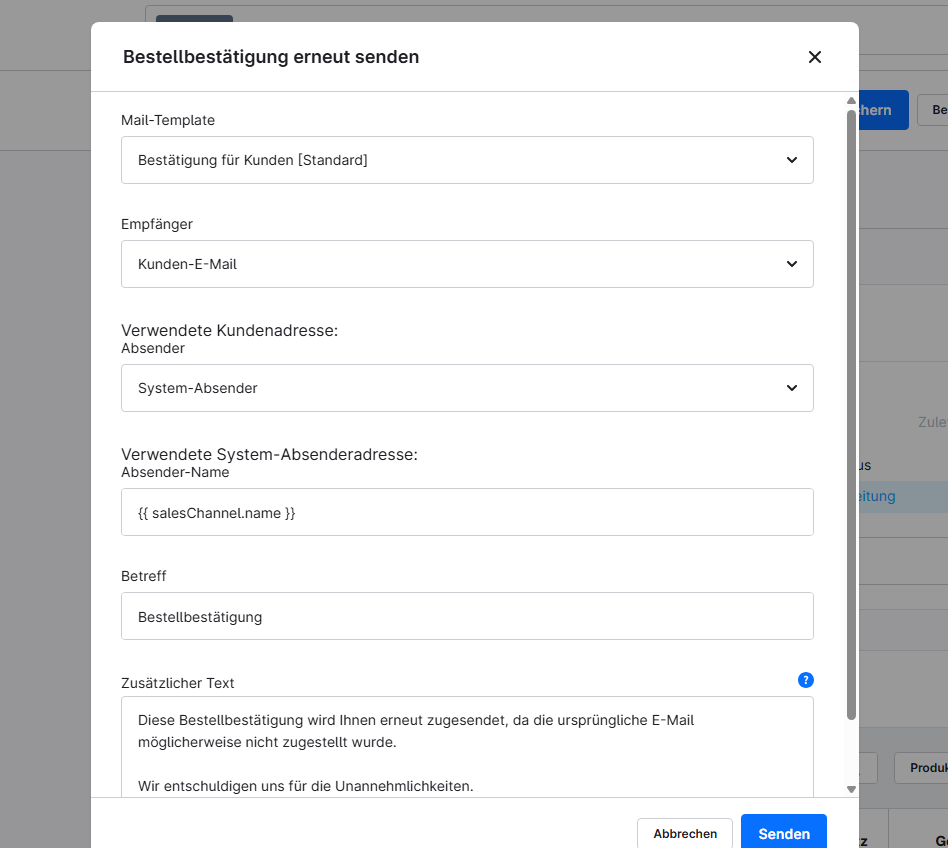
Task: Click into the Betreff input field
Action: [467, 616]
